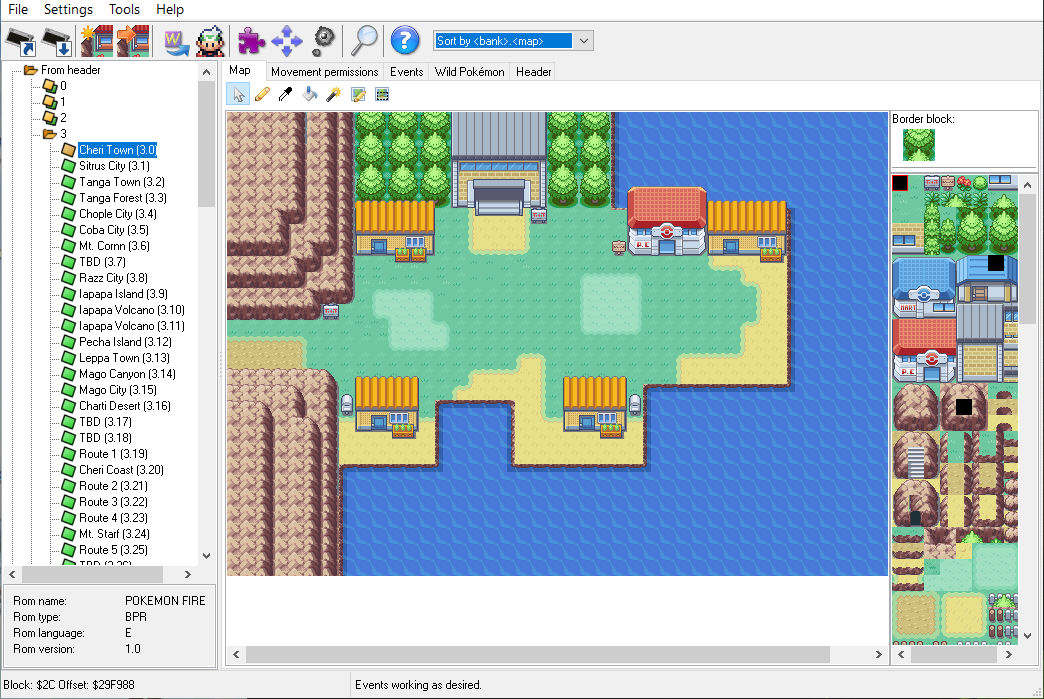Click the "Events working as desired." status text

[418, 685]
